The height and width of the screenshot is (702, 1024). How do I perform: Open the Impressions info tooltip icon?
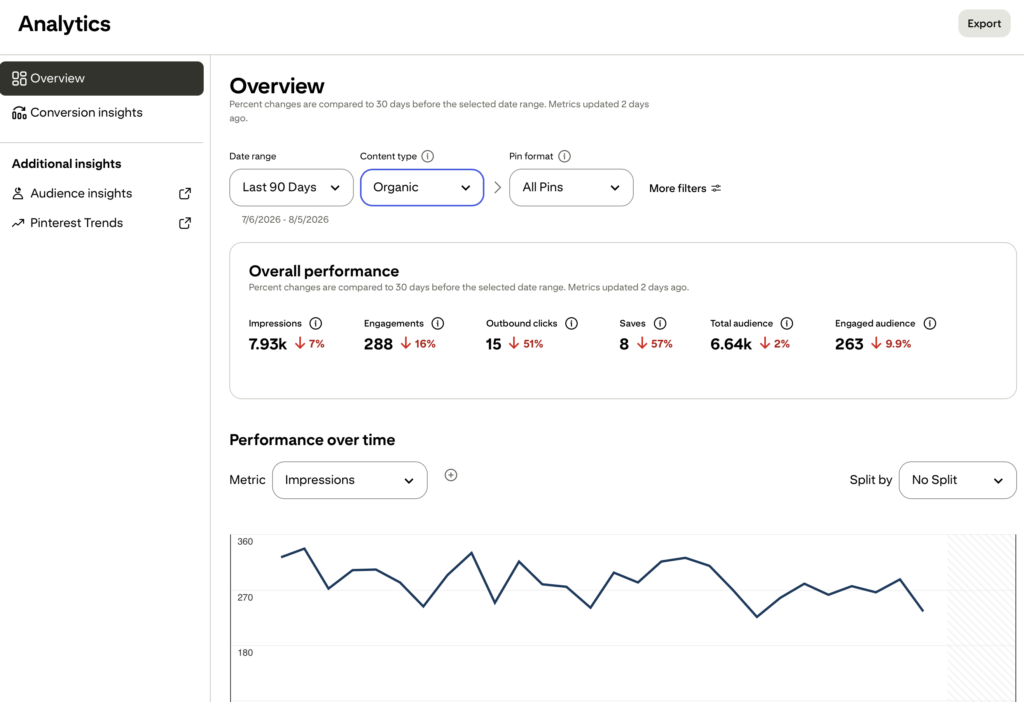pyautogui.click(x=315, y=323)
